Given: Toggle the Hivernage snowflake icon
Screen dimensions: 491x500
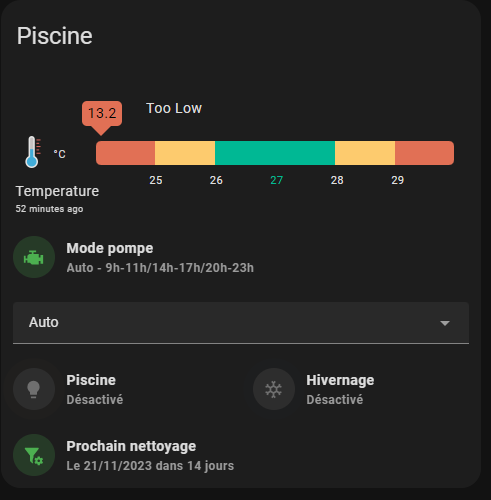Looking at the screenshot, I should coord(274,389).
